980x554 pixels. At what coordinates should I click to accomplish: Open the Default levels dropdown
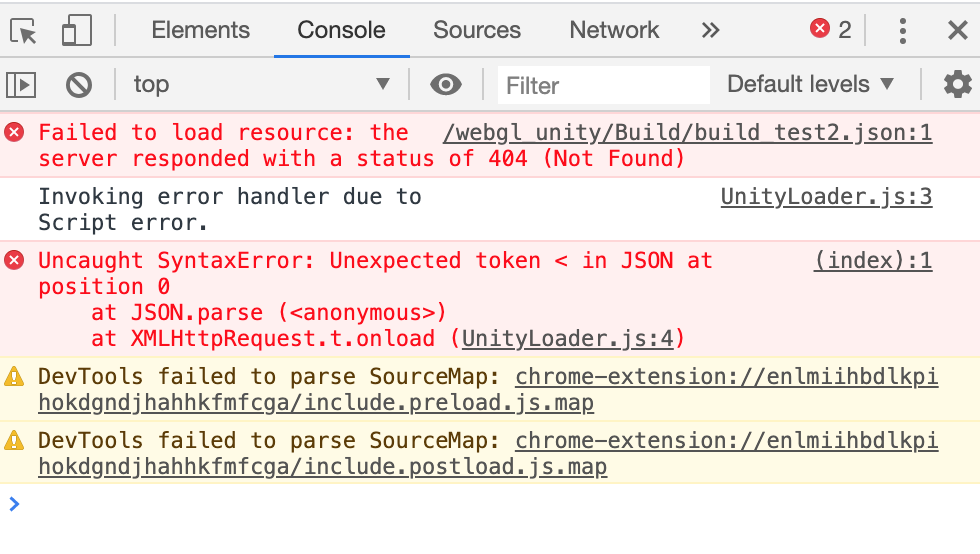pyautogui.click(x=810, y=85)
